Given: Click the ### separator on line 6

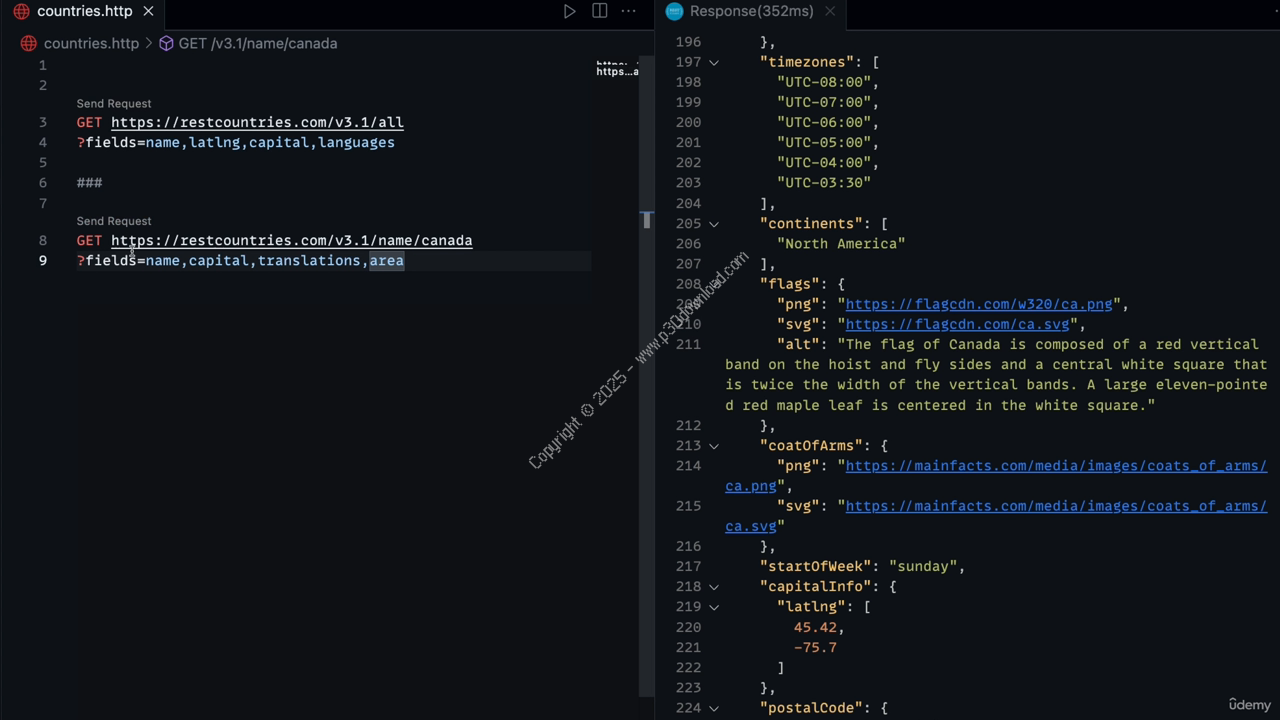Looking at the screenshot, I should 90,182.
